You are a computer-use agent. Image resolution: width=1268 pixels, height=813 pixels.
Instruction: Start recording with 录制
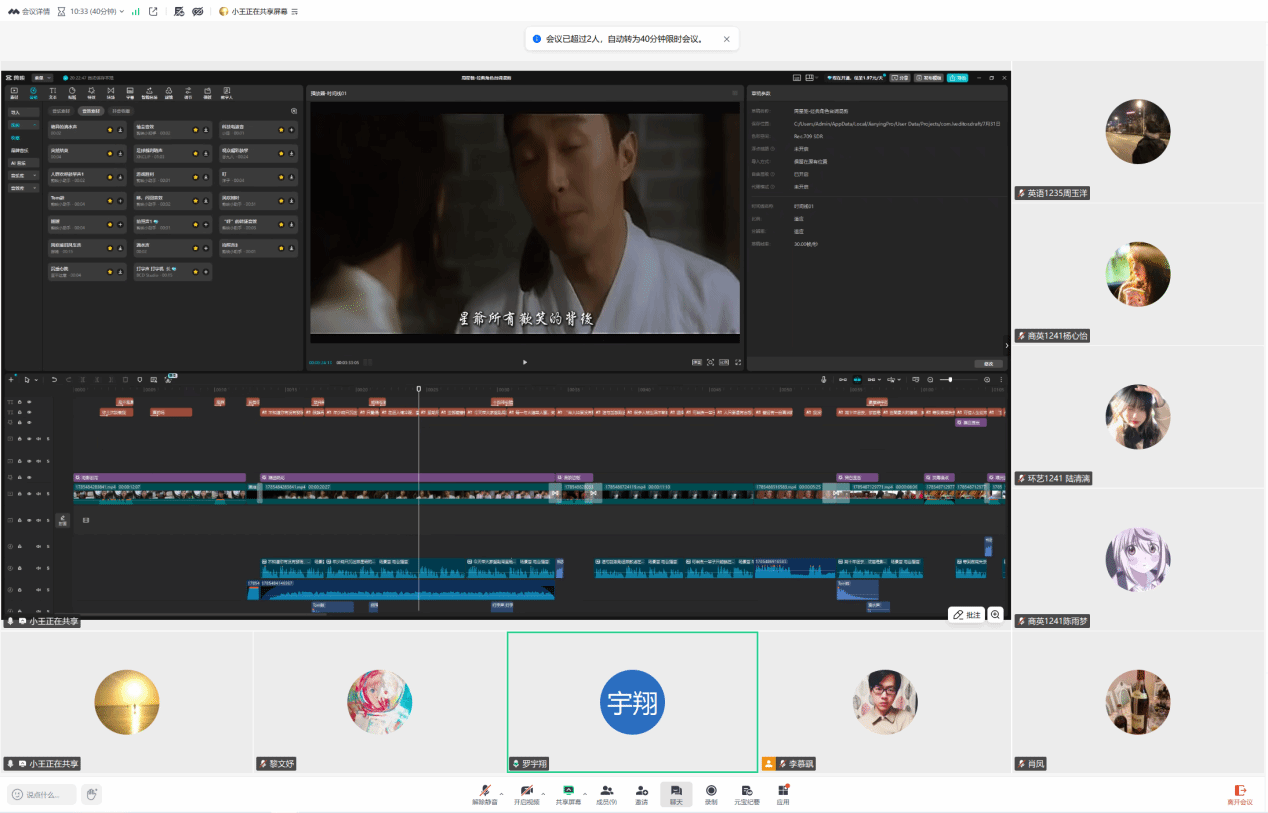coord(711,794)
